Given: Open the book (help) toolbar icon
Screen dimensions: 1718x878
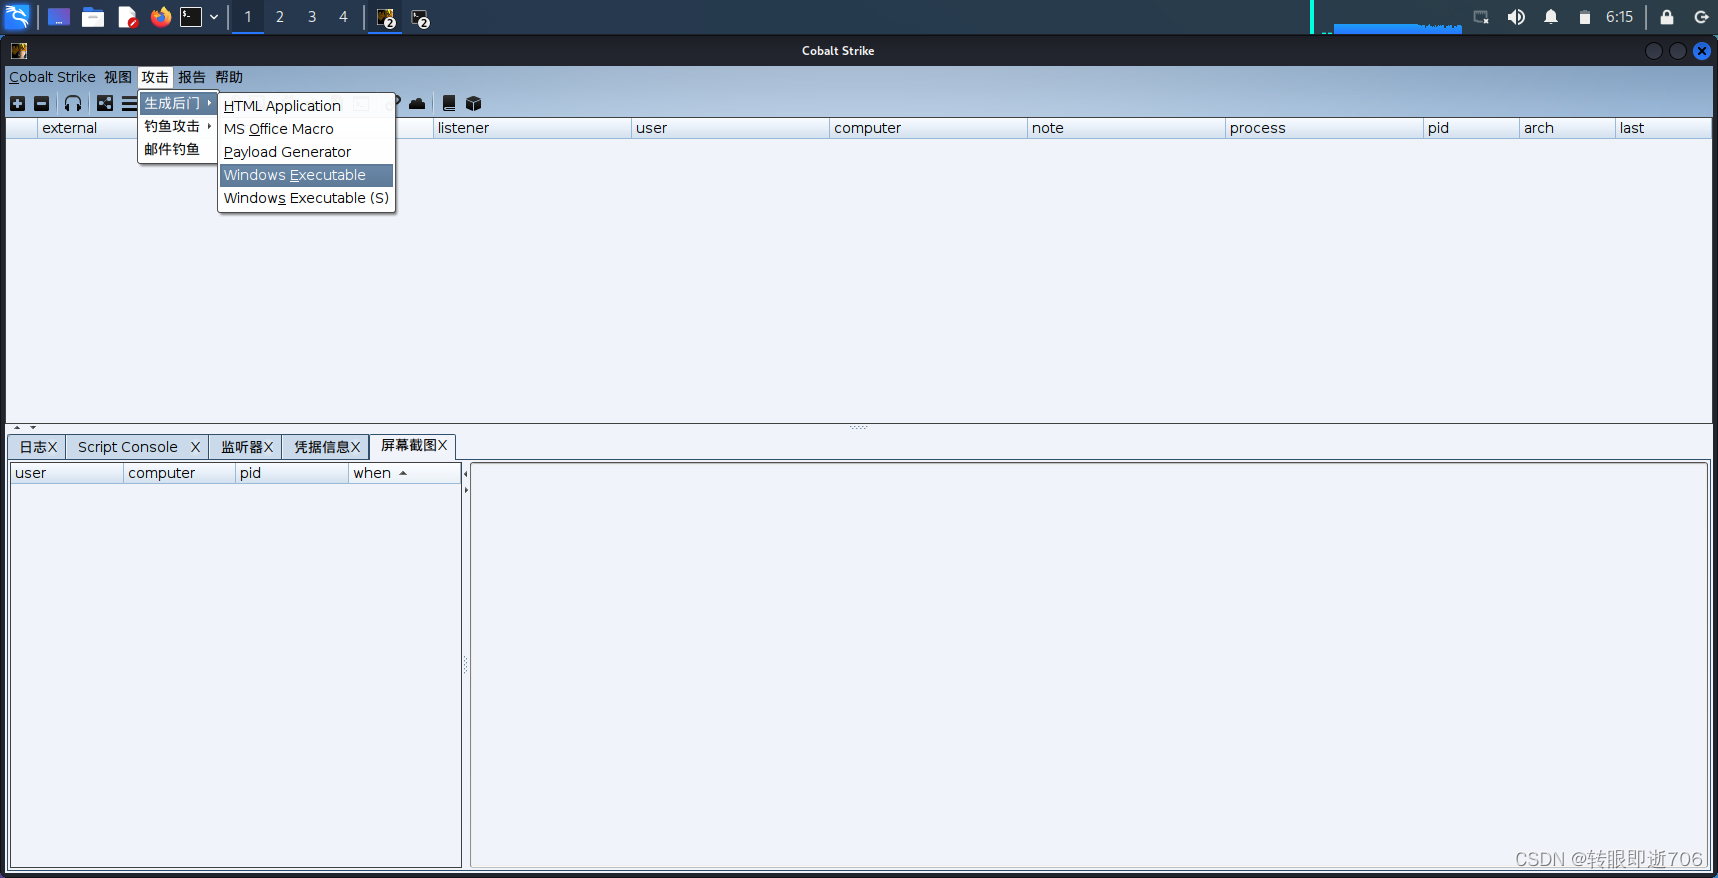Looking at the screenshot, I should tap(449, 103).
